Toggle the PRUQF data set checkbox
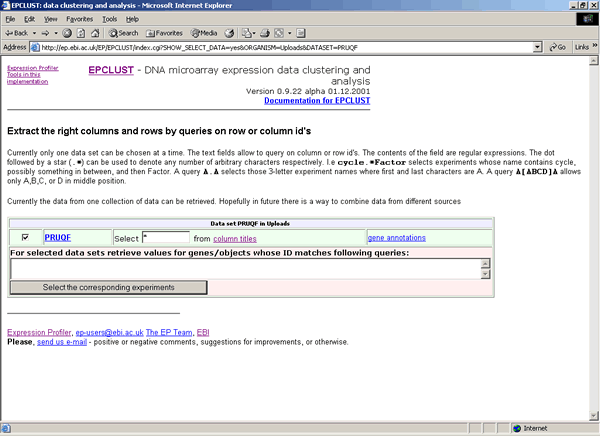This screenshot has width=600, height=436. (25, 237)
